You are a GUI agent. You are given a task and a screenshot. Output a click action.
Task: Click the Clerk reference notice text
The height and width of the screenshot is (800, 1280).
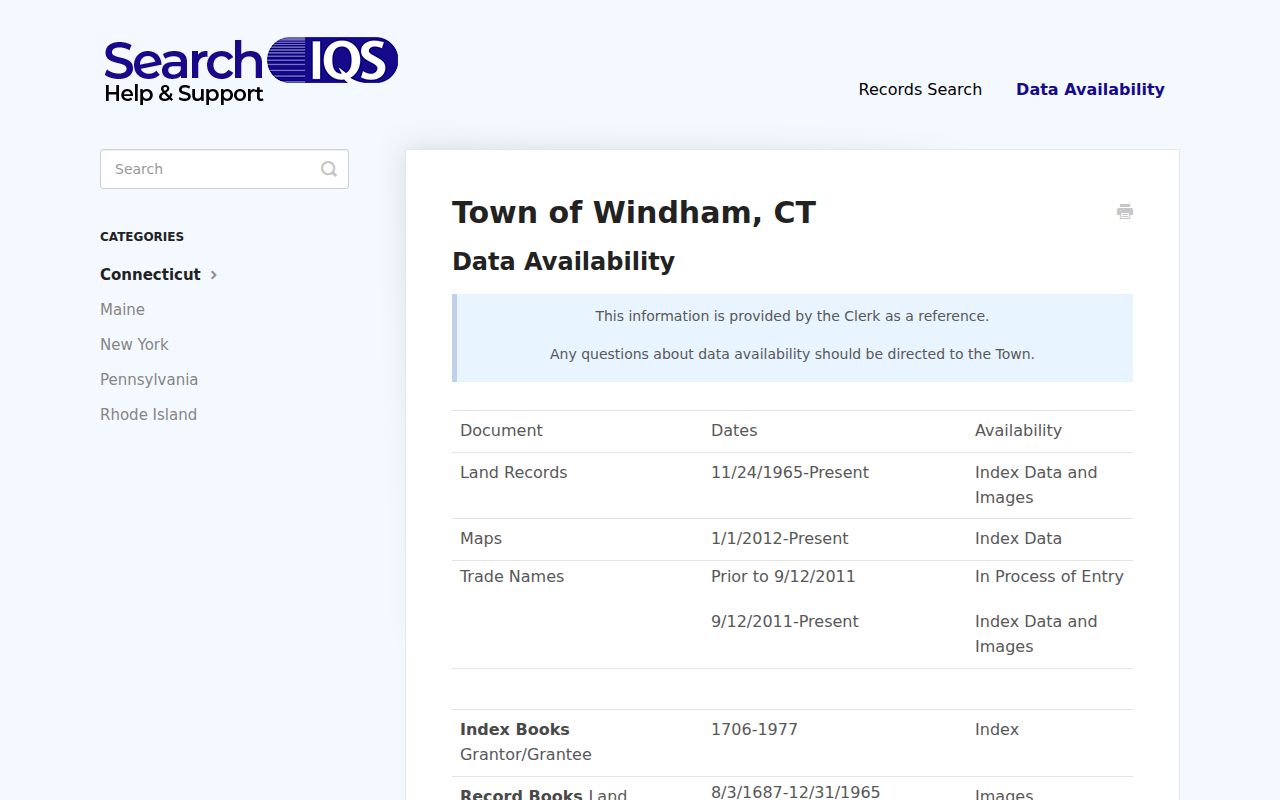[x=792, y=316]
